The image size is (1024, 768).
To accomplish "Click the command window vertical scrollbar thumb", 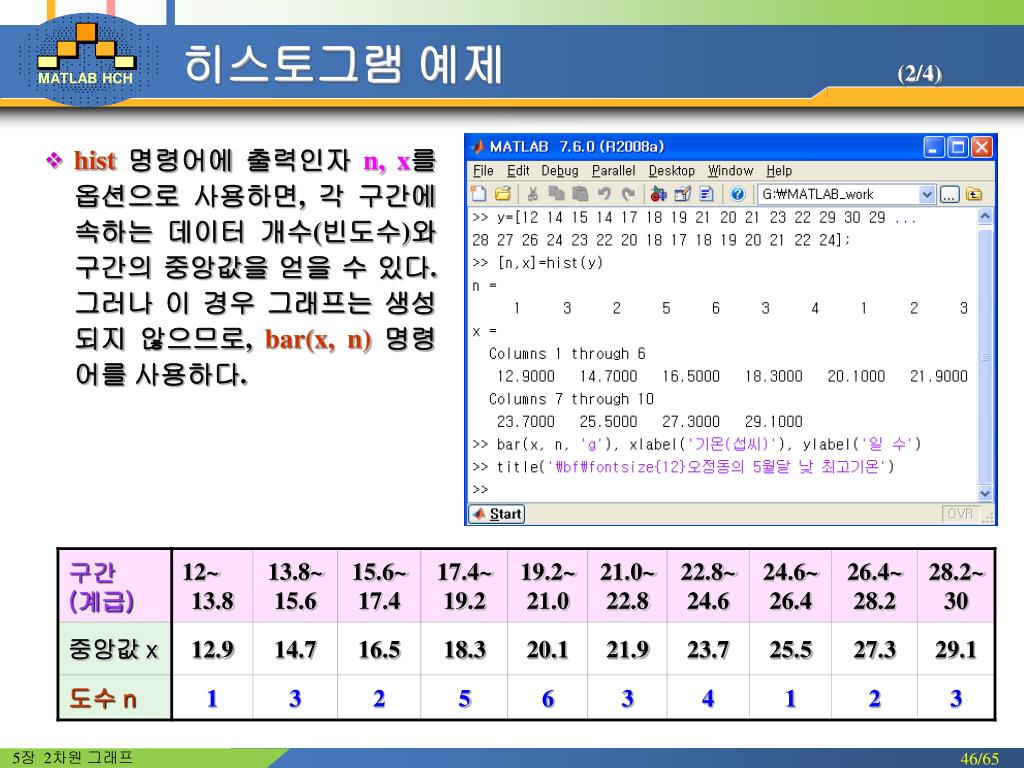I will (x=985, y=357).
